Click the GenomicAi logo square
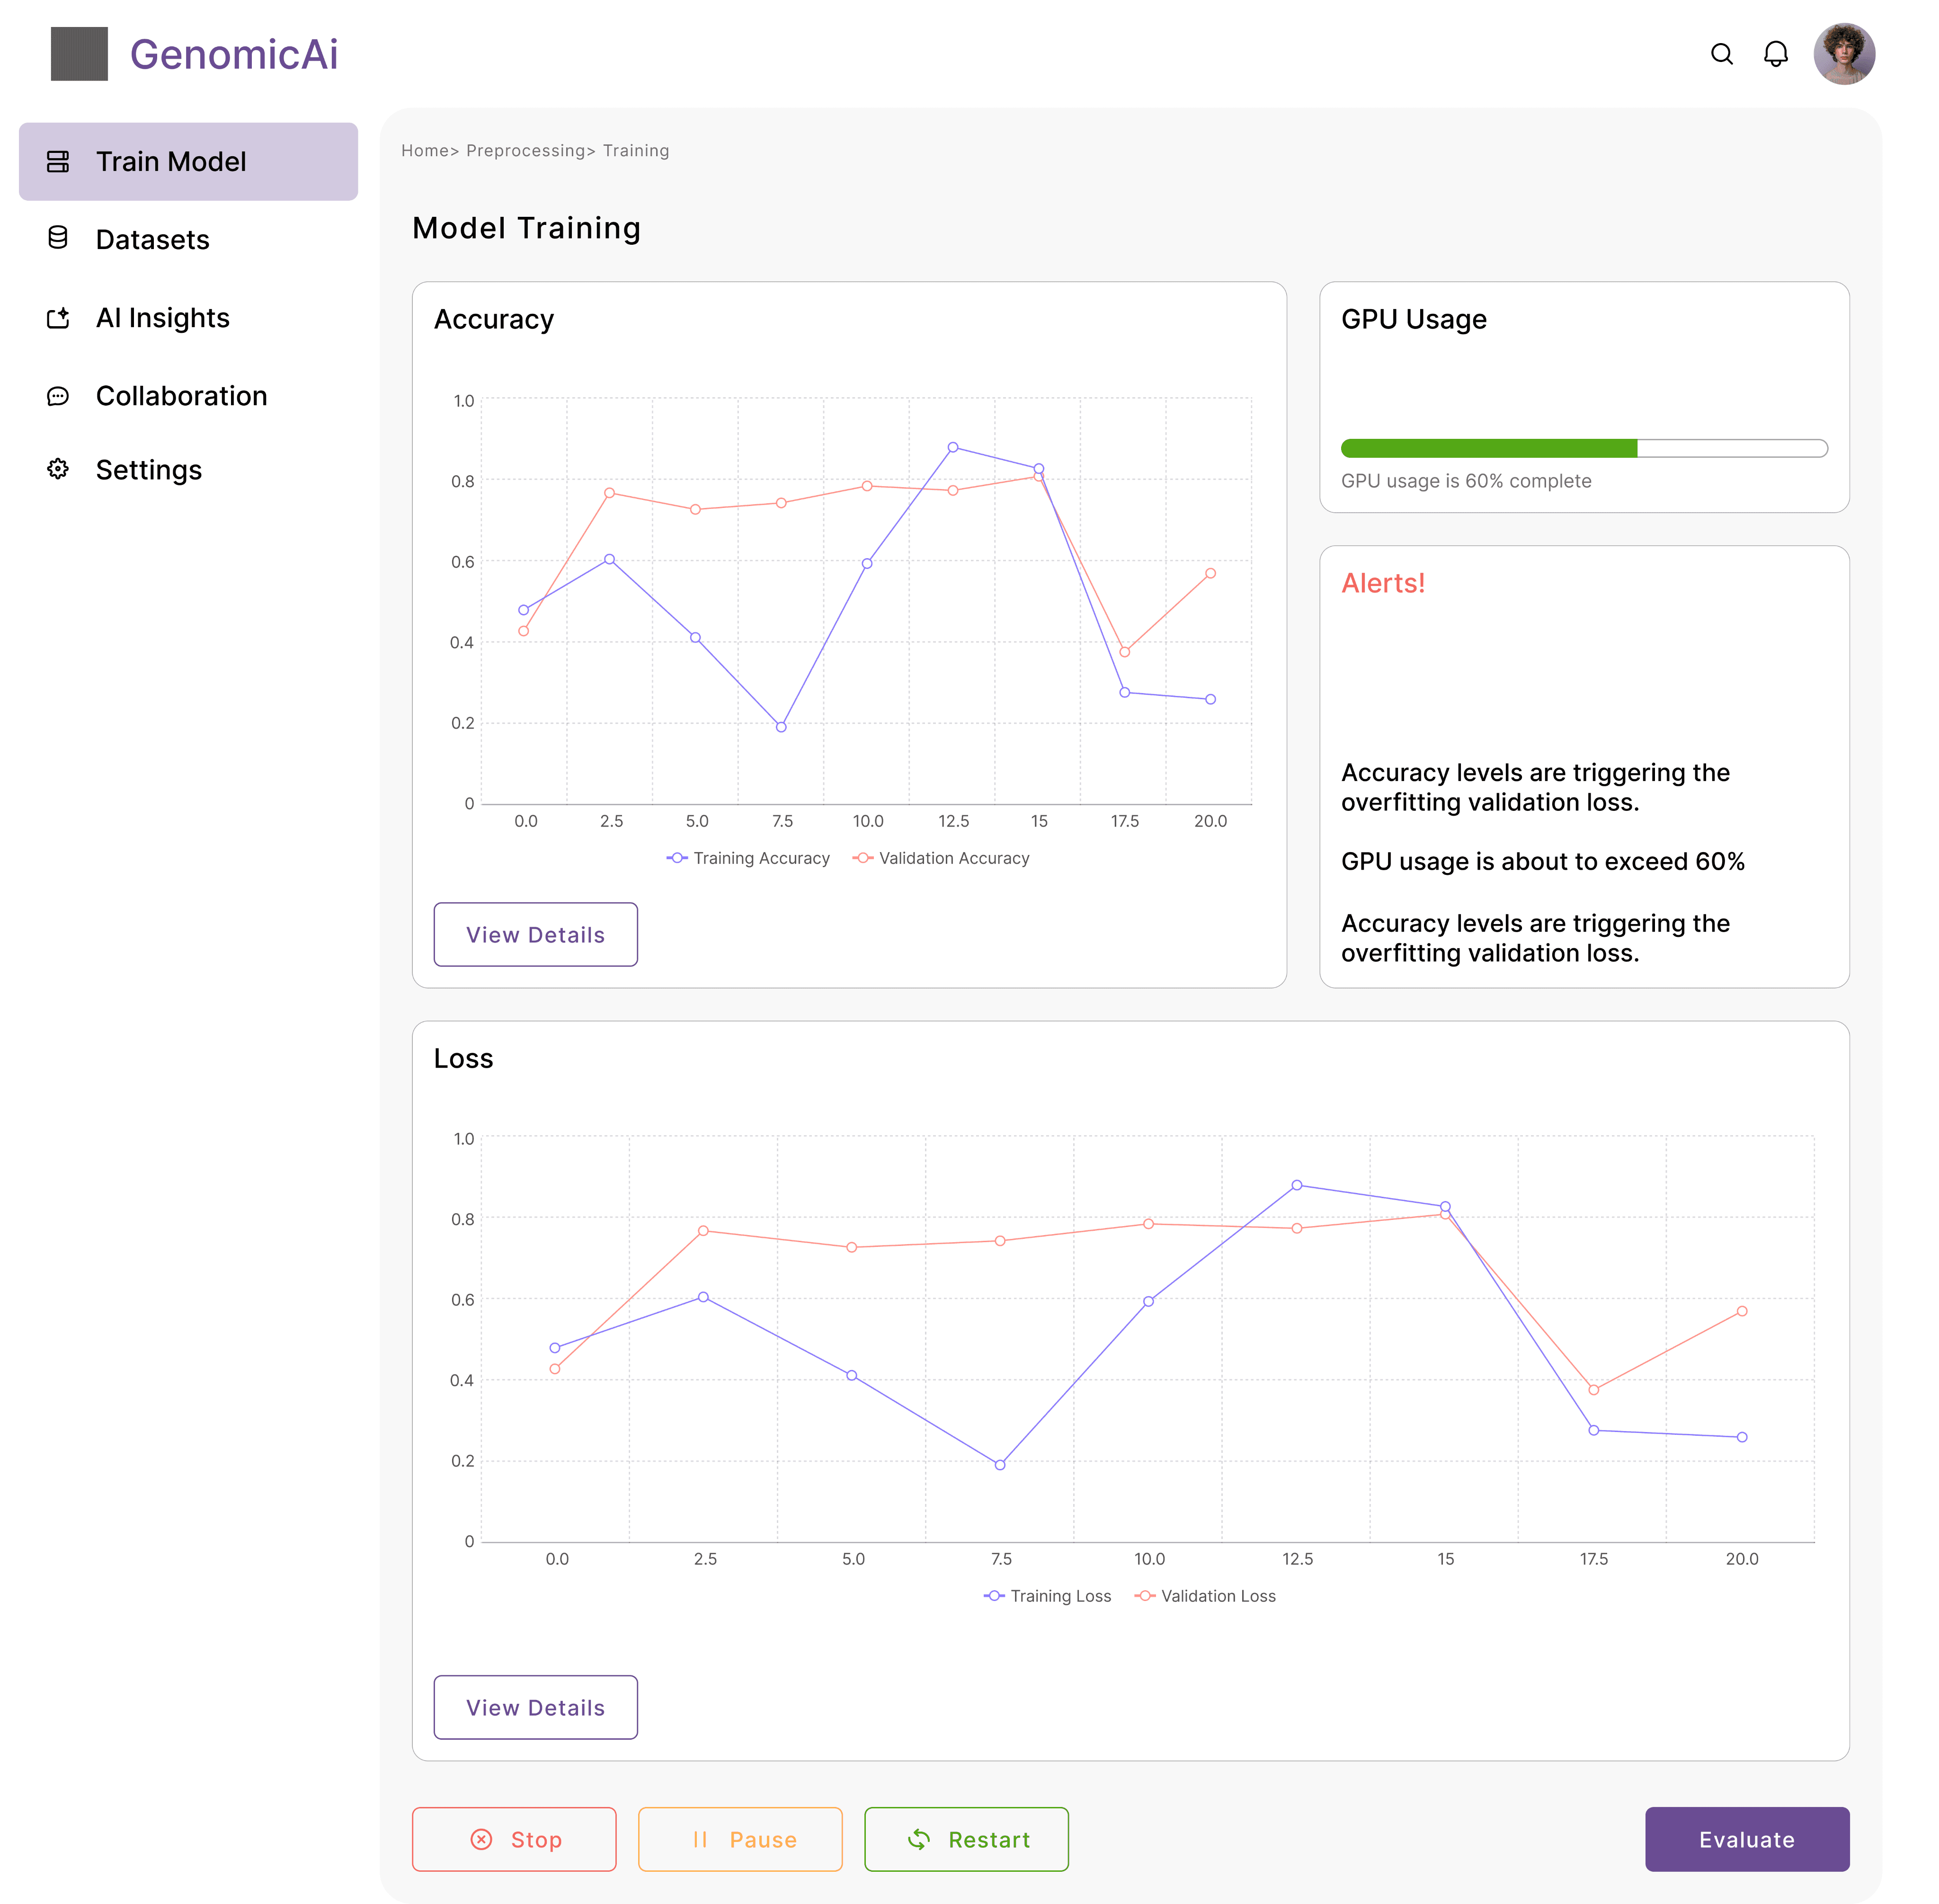The height and width of the screenshot is (1904, 1939). point(79,54)
